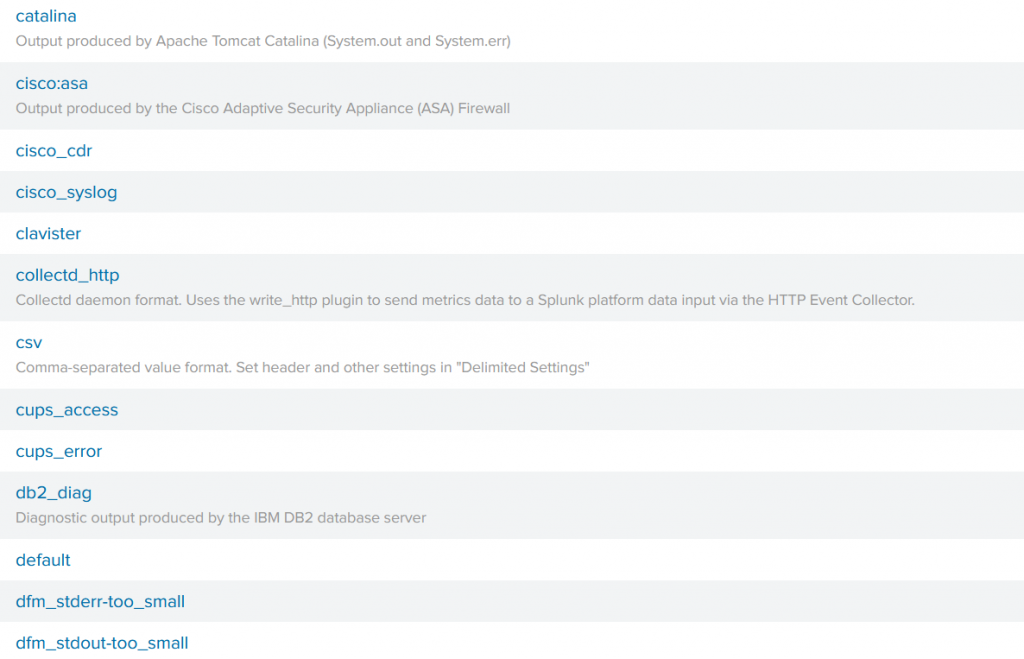Click the IBM DB2 database server description
Image resolution: width=1024 pixels, height=659 pixels.
point(221,518)
